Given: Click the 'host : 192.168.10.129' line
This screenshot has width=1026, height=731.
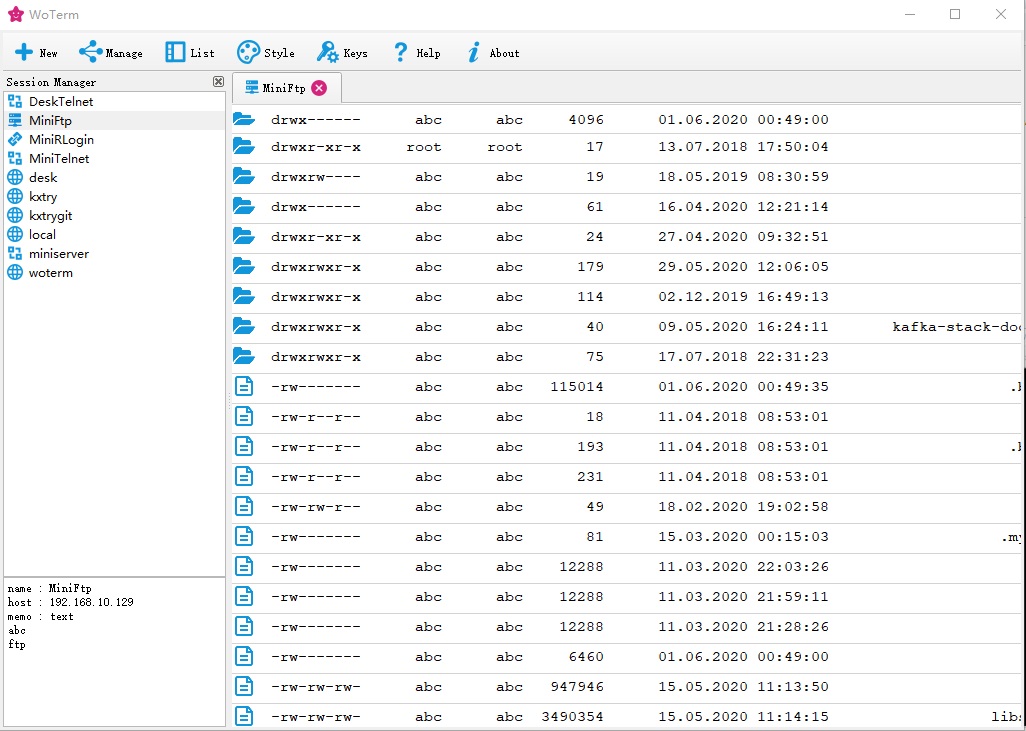Looking at the screenshot, I should (71, 602).
